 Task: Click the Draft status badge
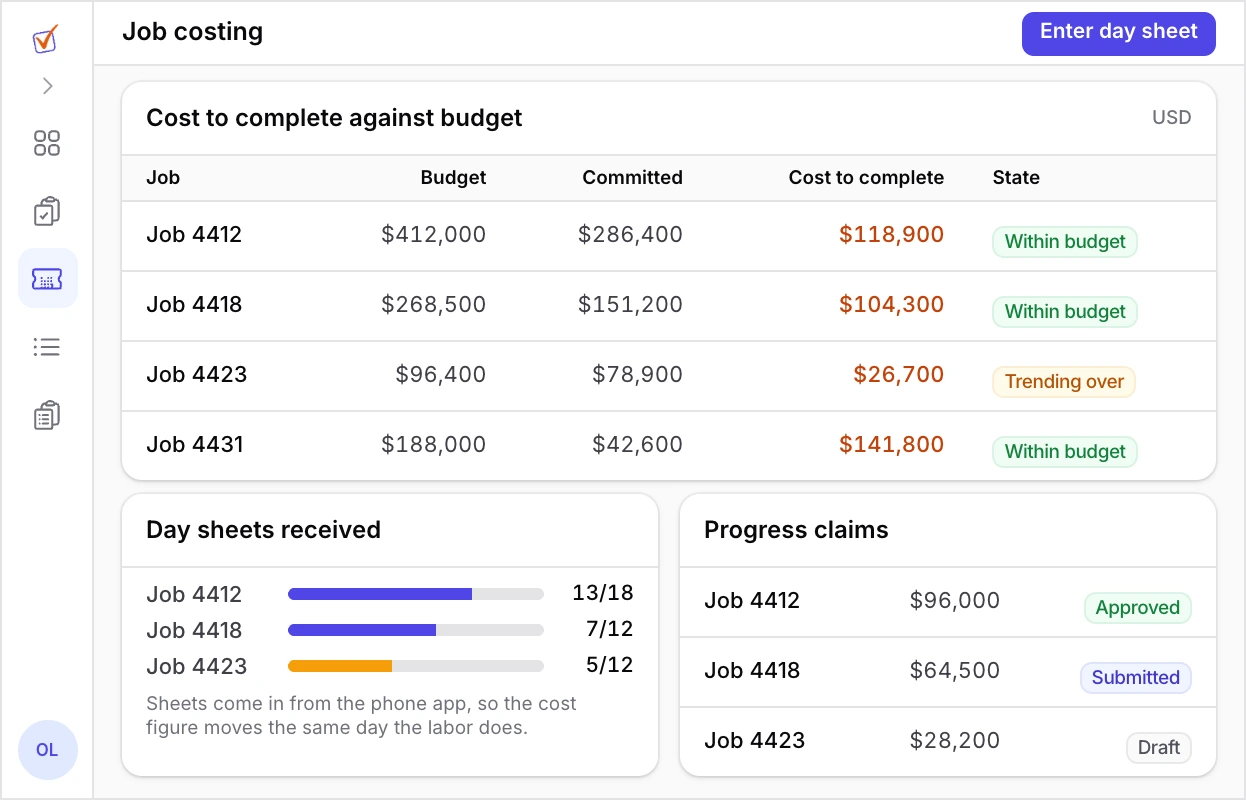1159,748
